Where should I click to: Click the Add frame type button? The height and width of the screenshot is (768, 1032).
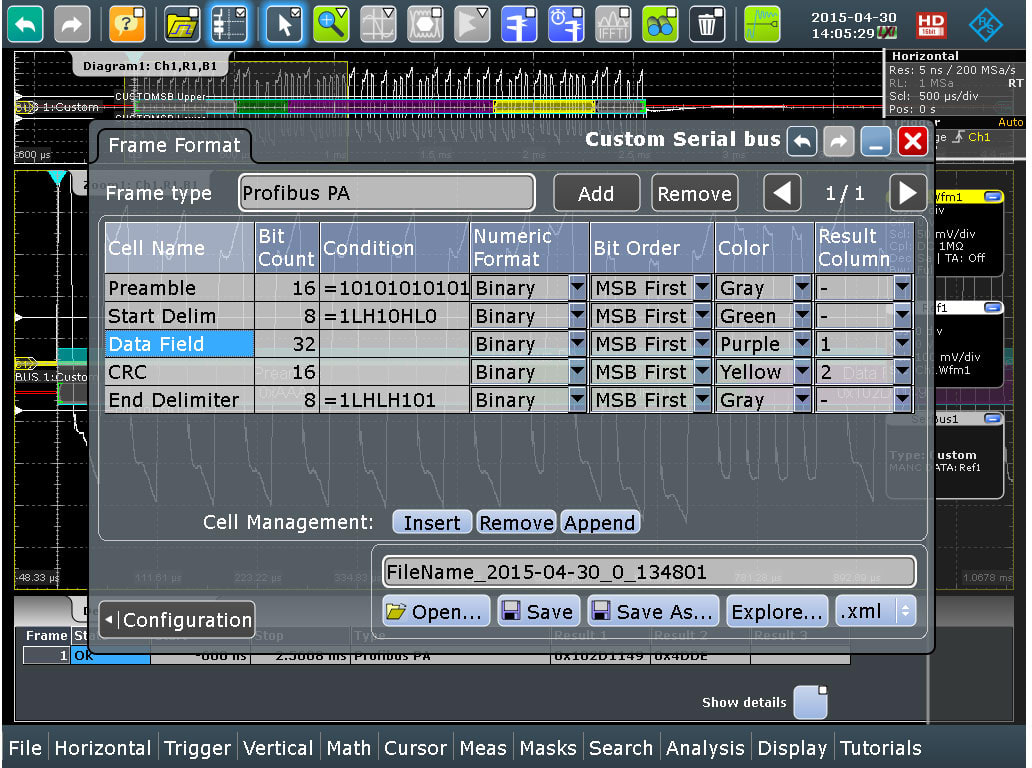tap(596, 193)
